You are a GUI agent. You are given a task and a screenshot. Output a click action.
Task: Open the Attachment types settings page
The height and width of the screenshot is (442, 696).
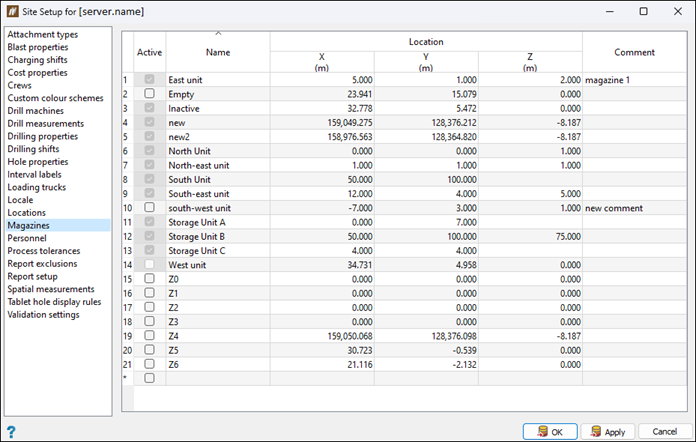pyautogui.click(x=42, y=35)
